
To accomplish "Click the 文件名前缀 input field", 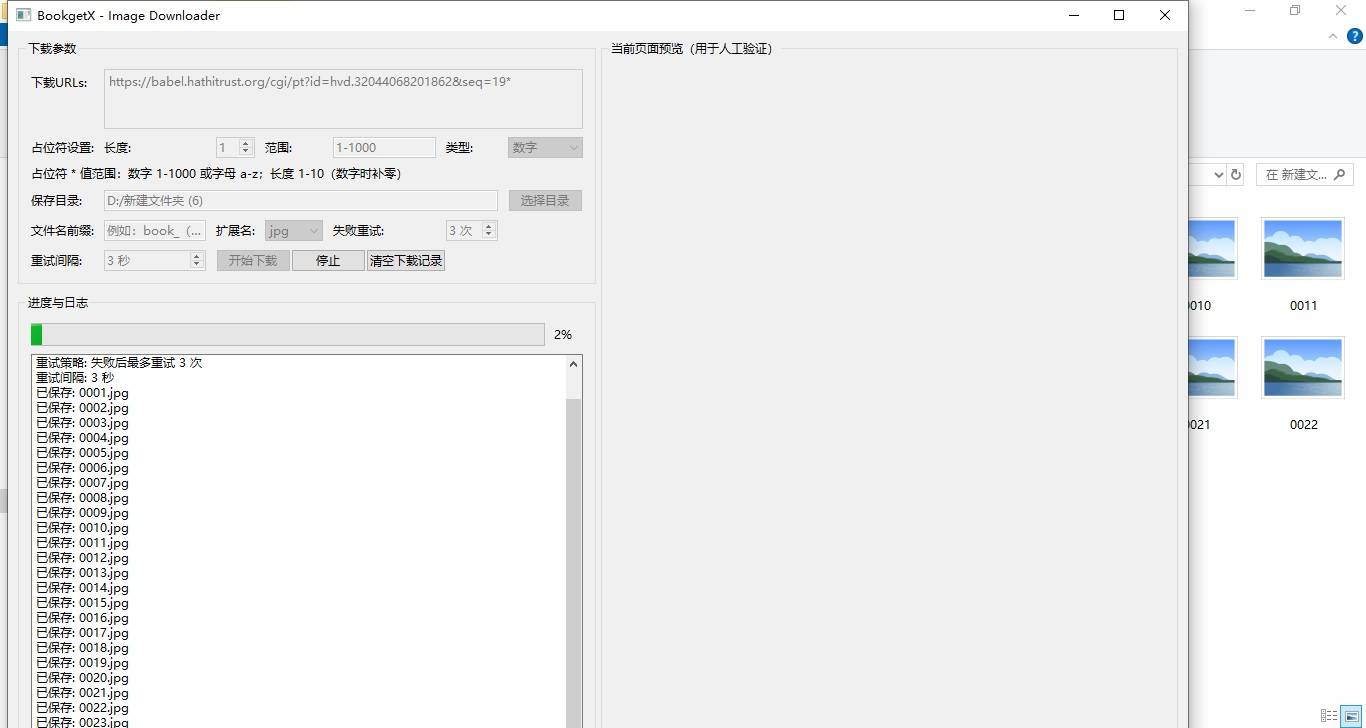I will point(155,230).
